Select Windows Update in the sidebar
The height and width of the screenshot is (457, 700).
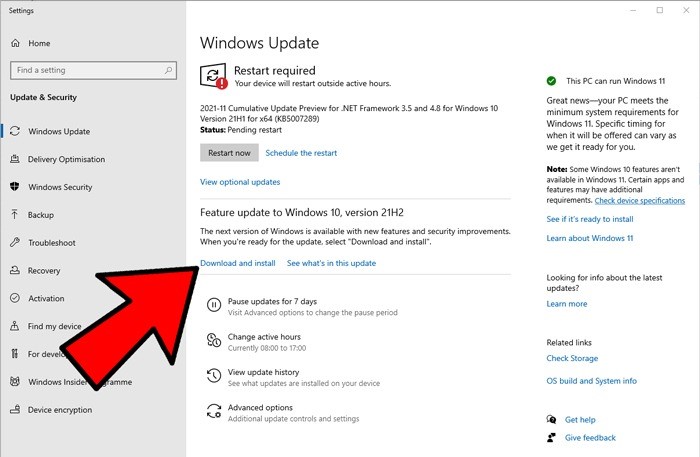[59, 131]
